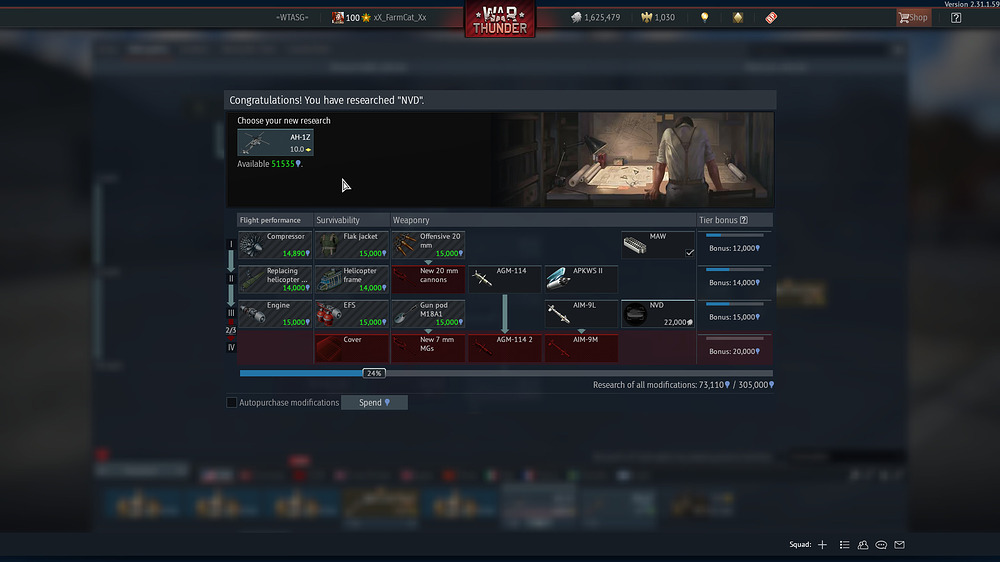Enable Autopurchase modifications checkbox
This screenshot has height=562, width=1000.
click(x=232, y=403)
